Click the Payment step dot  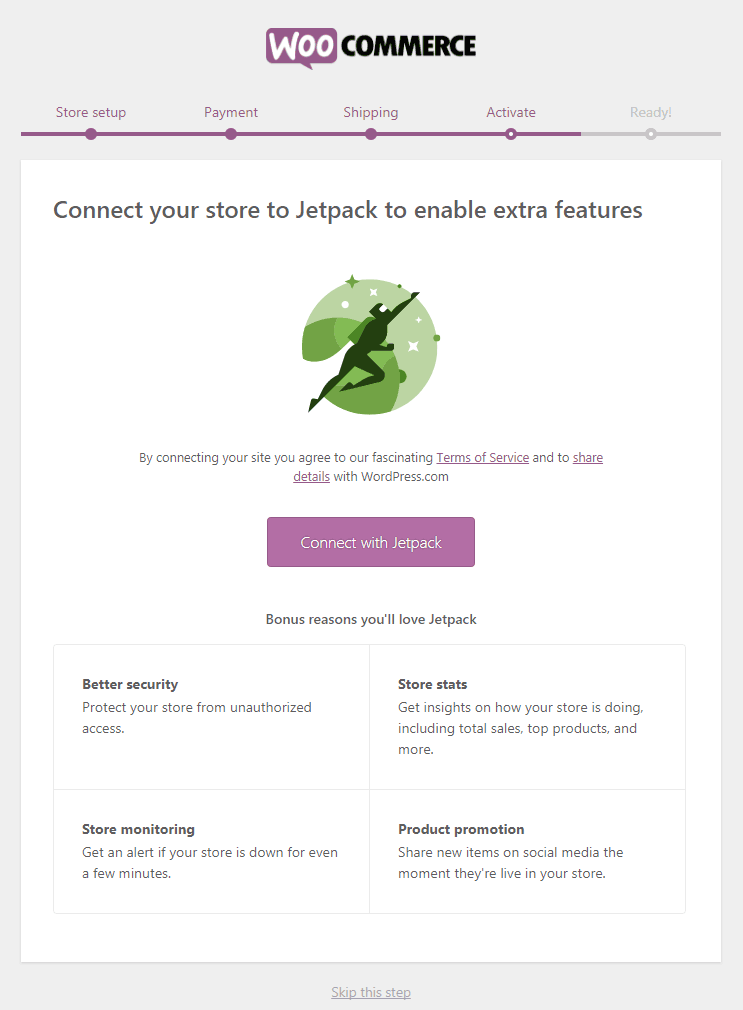[231, 134]
